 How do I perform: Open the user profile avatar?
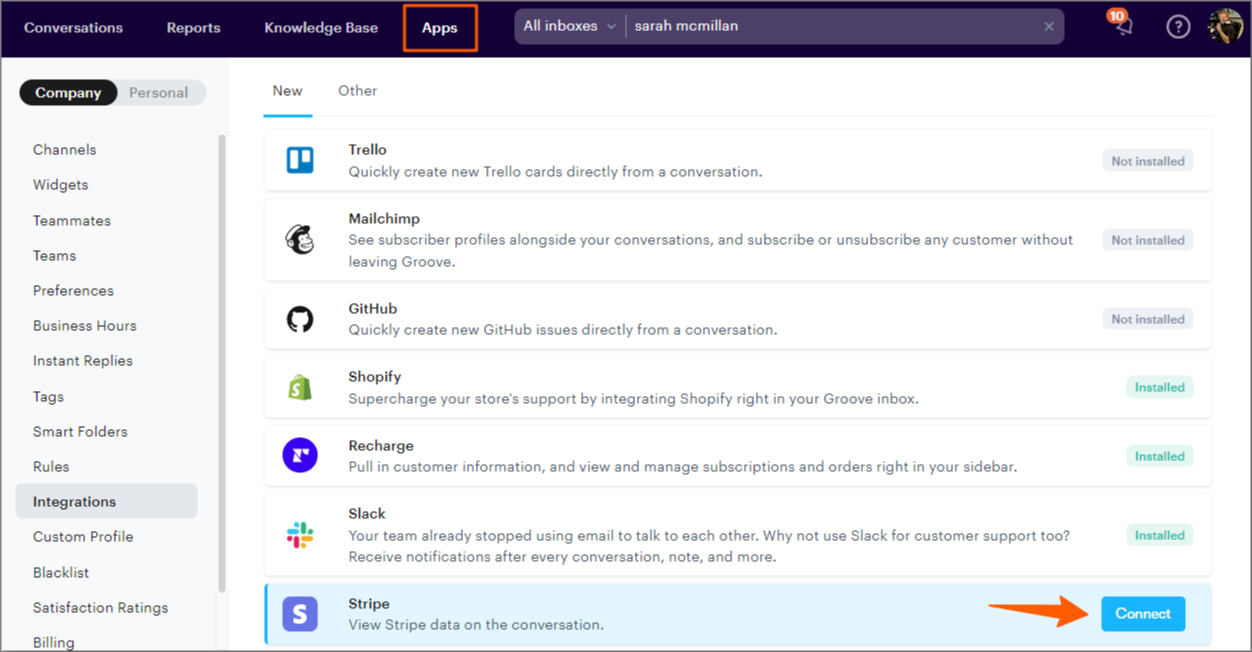coord(1225,27)
